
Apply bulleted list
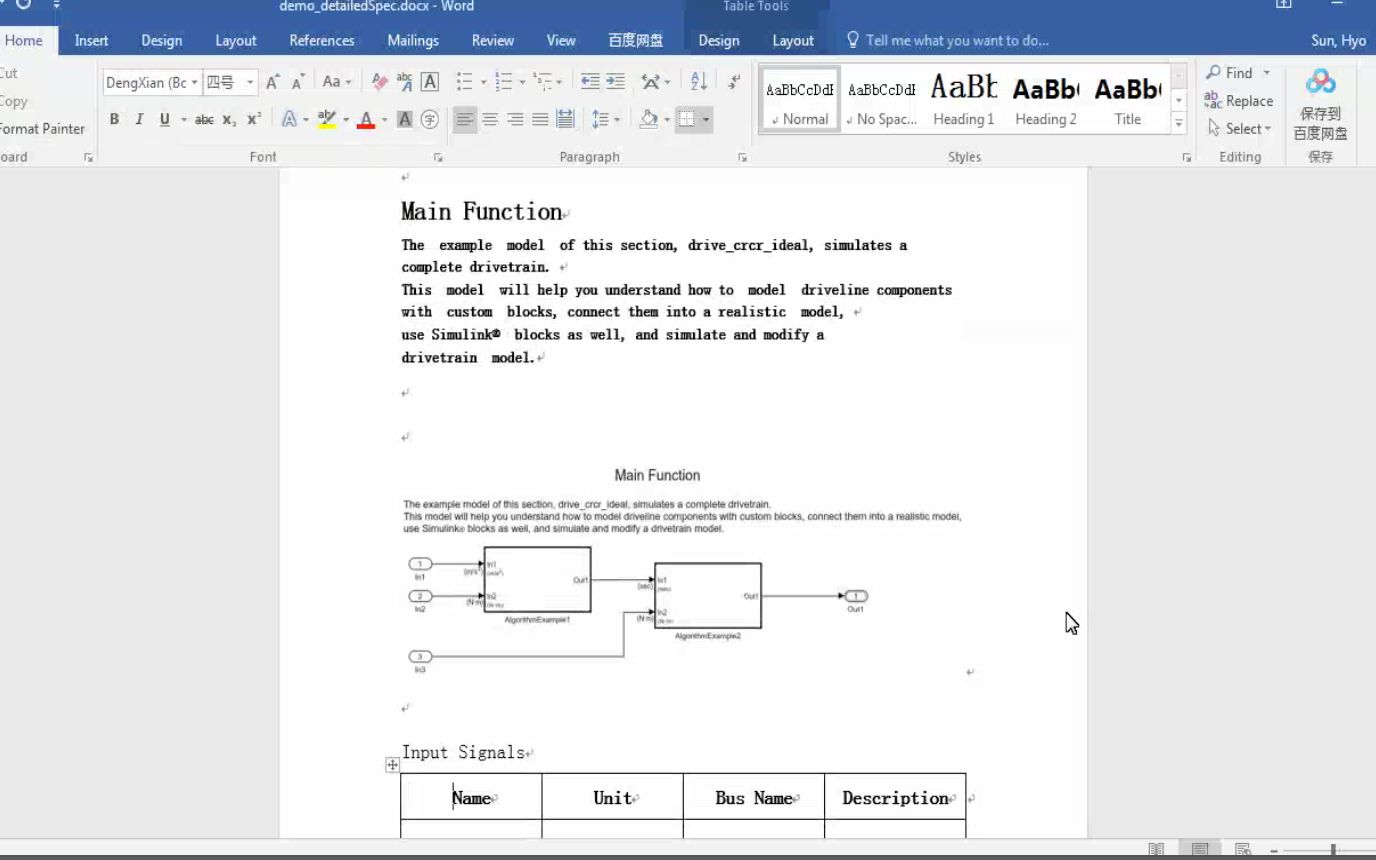point(464,82)
